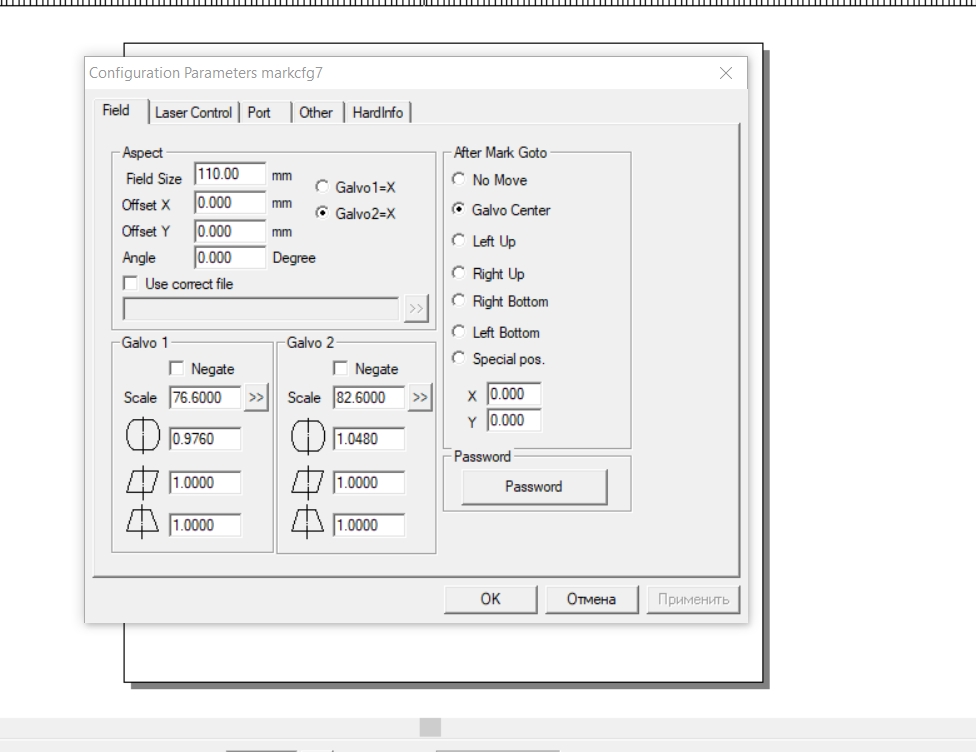Select Right Bottom after mark position
The image size is (976, 752).
(459, 301)
